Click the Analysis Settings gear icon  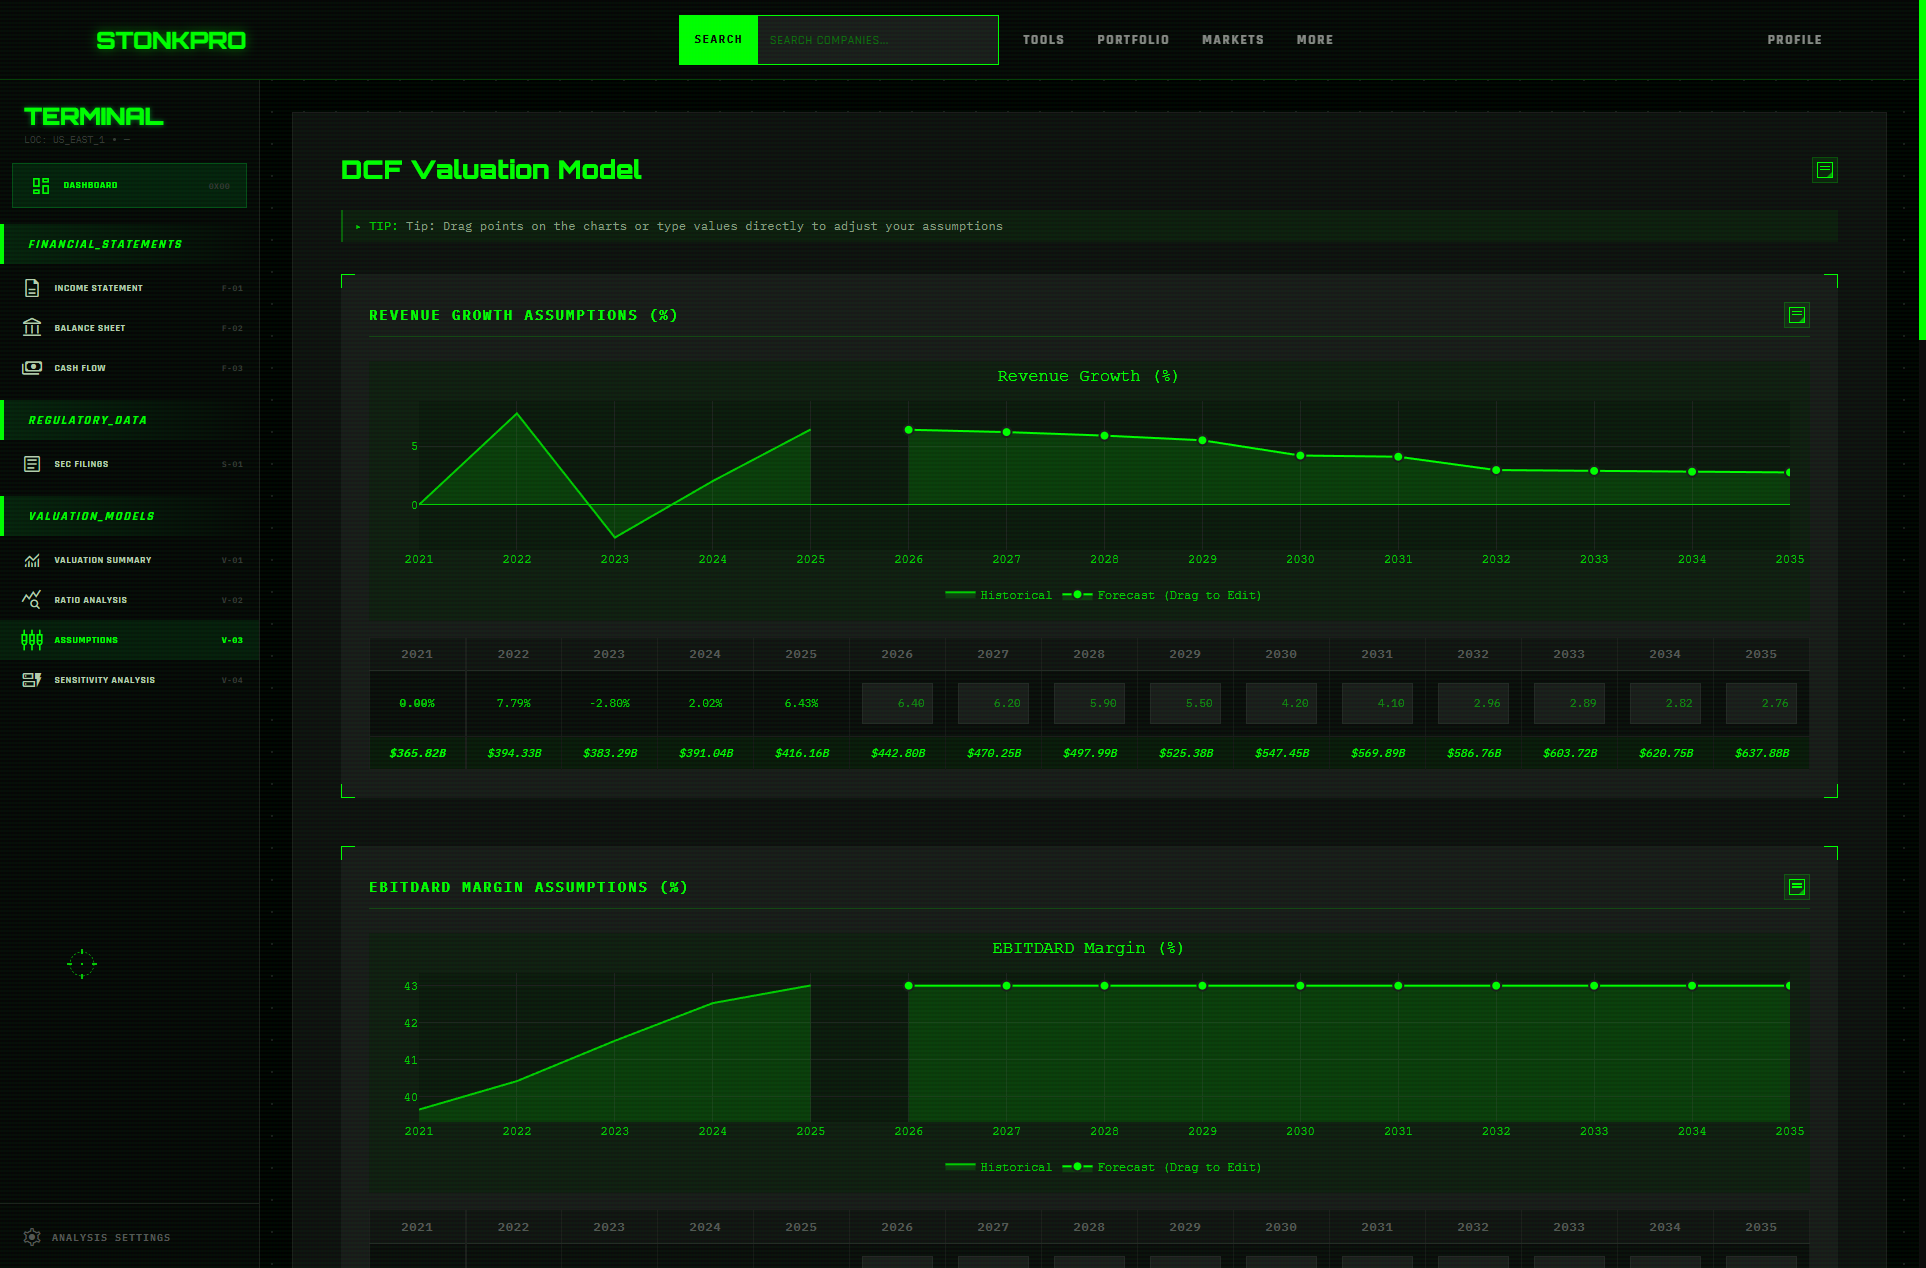pyautogui.click(x=32, y=1237)
